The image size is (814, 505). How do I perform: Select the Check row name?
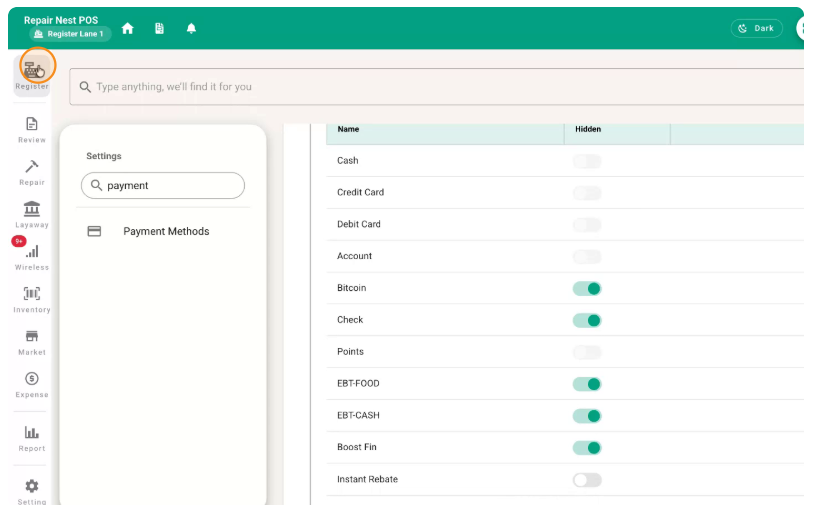(x=350, y=320)
